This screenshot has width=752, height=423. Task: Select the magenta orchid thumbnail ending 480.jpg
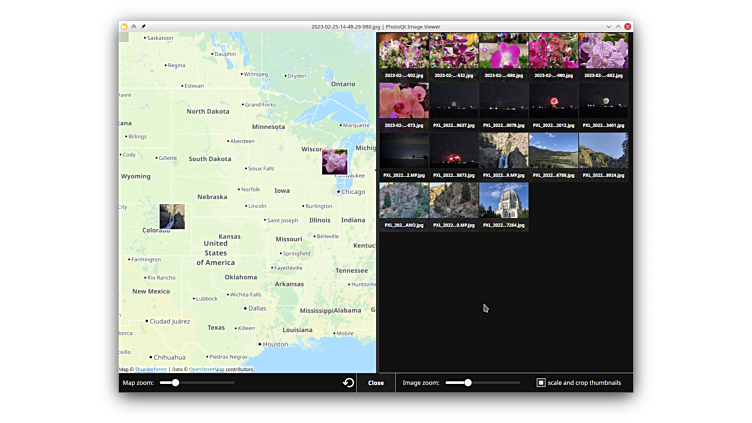504,52
